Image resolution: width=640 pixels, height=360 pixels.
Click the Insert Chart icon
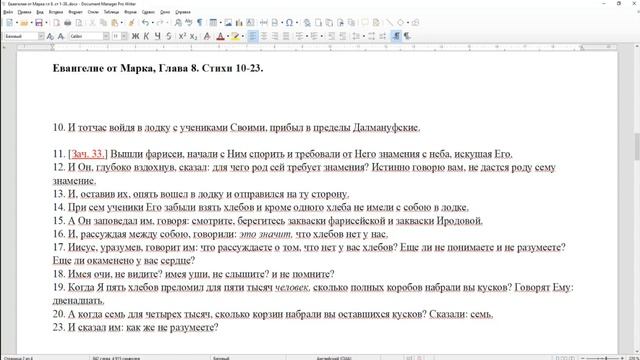(239, 23)
